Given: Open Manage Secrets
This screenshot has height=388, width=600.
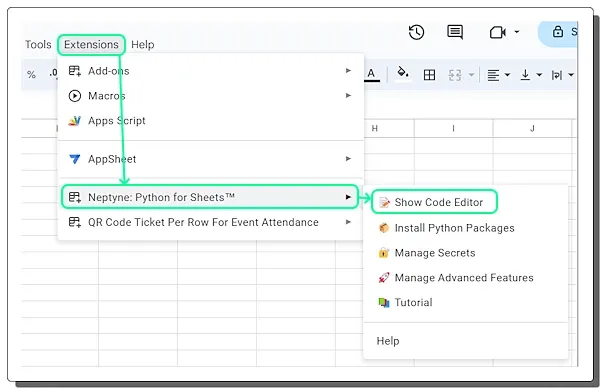Looking at the screenshot, I should click(465, 253).
